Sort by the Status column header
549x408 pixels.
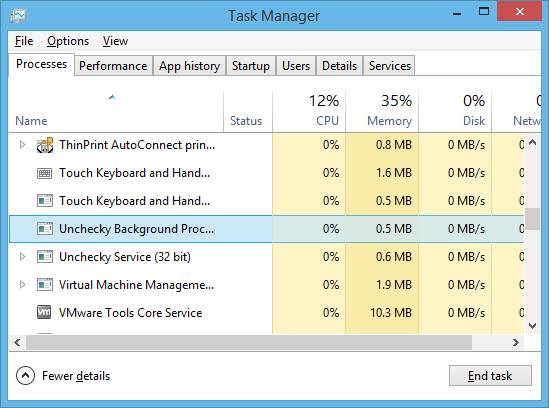tap(248, 111)
